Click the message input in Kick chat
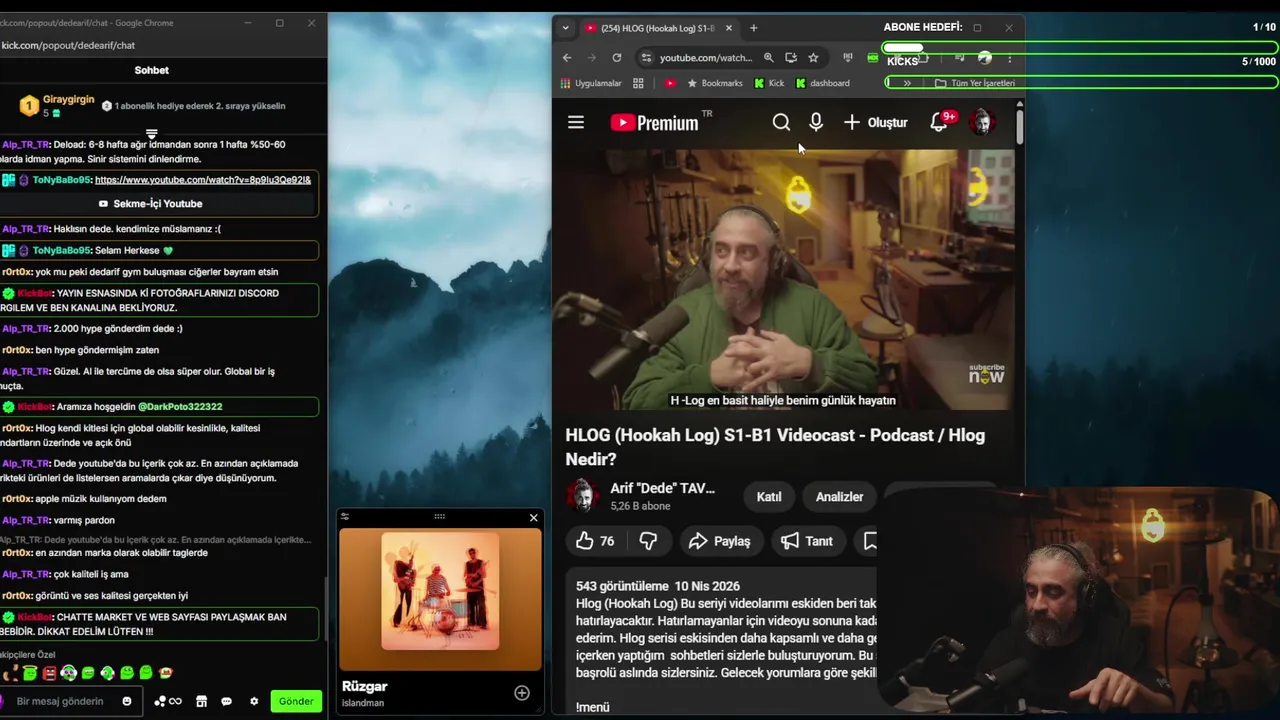Image resolution: width=1280 pixels, height=720 pixels. pos(60,701)
